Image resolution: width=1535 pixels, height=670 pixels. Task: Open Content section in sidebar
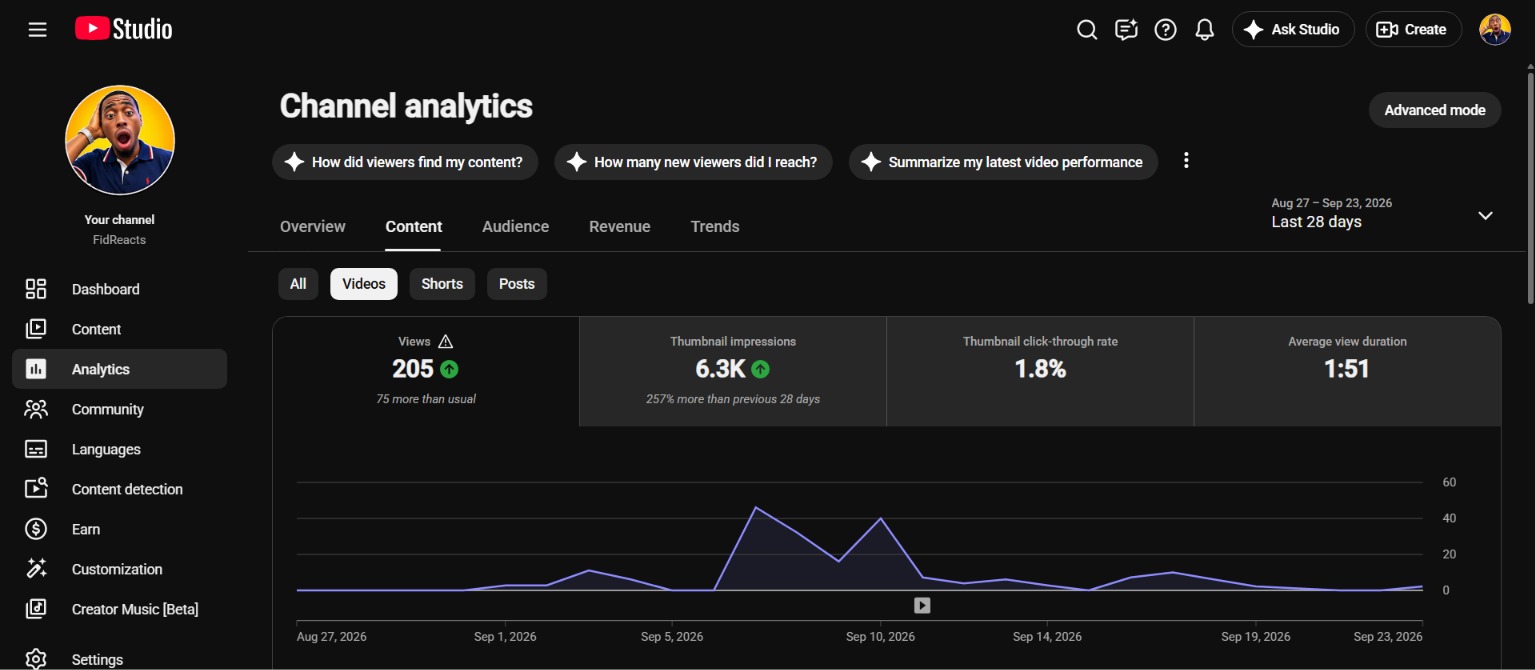click(119, 329)
